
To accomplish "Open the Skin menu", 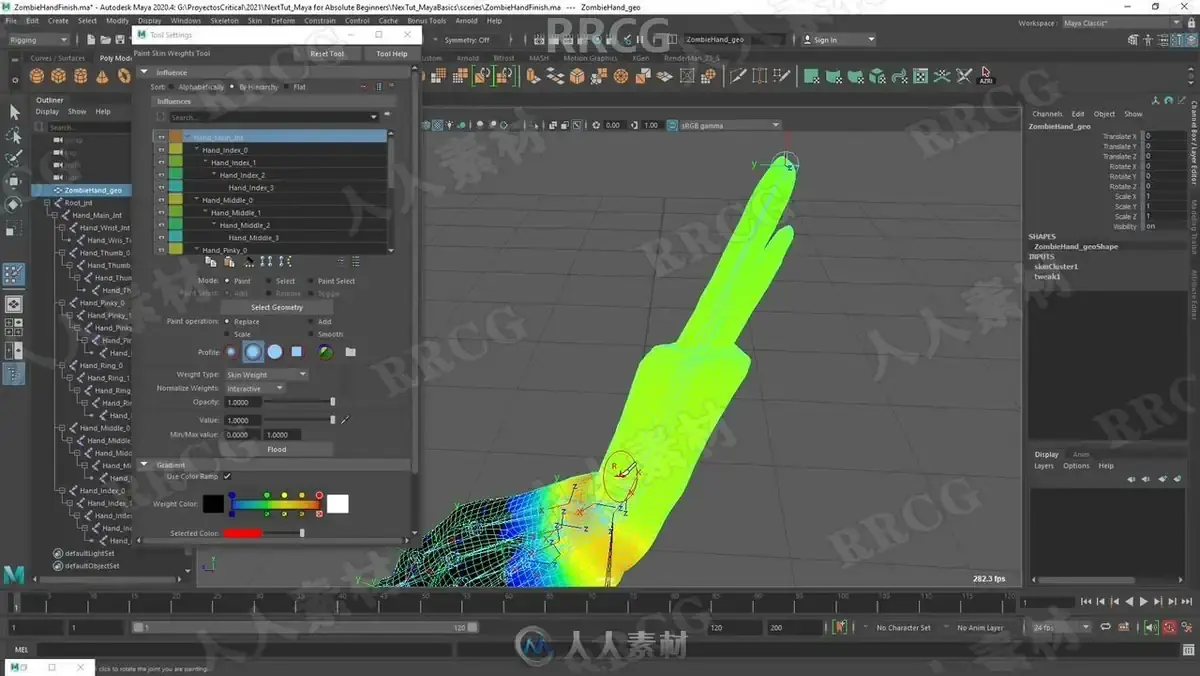I will tap(254, 20).
